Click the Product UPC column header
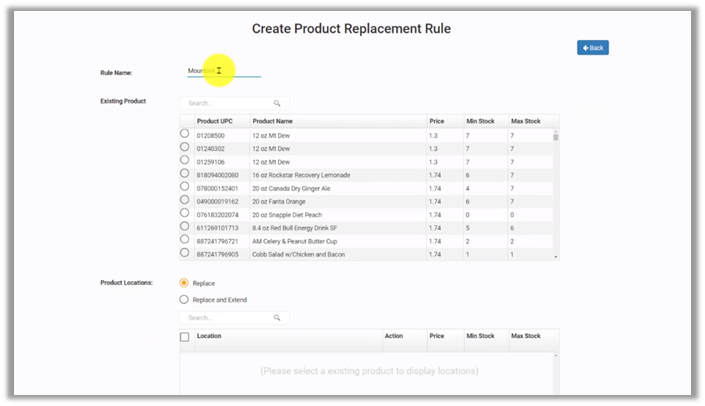 (214, 121)
